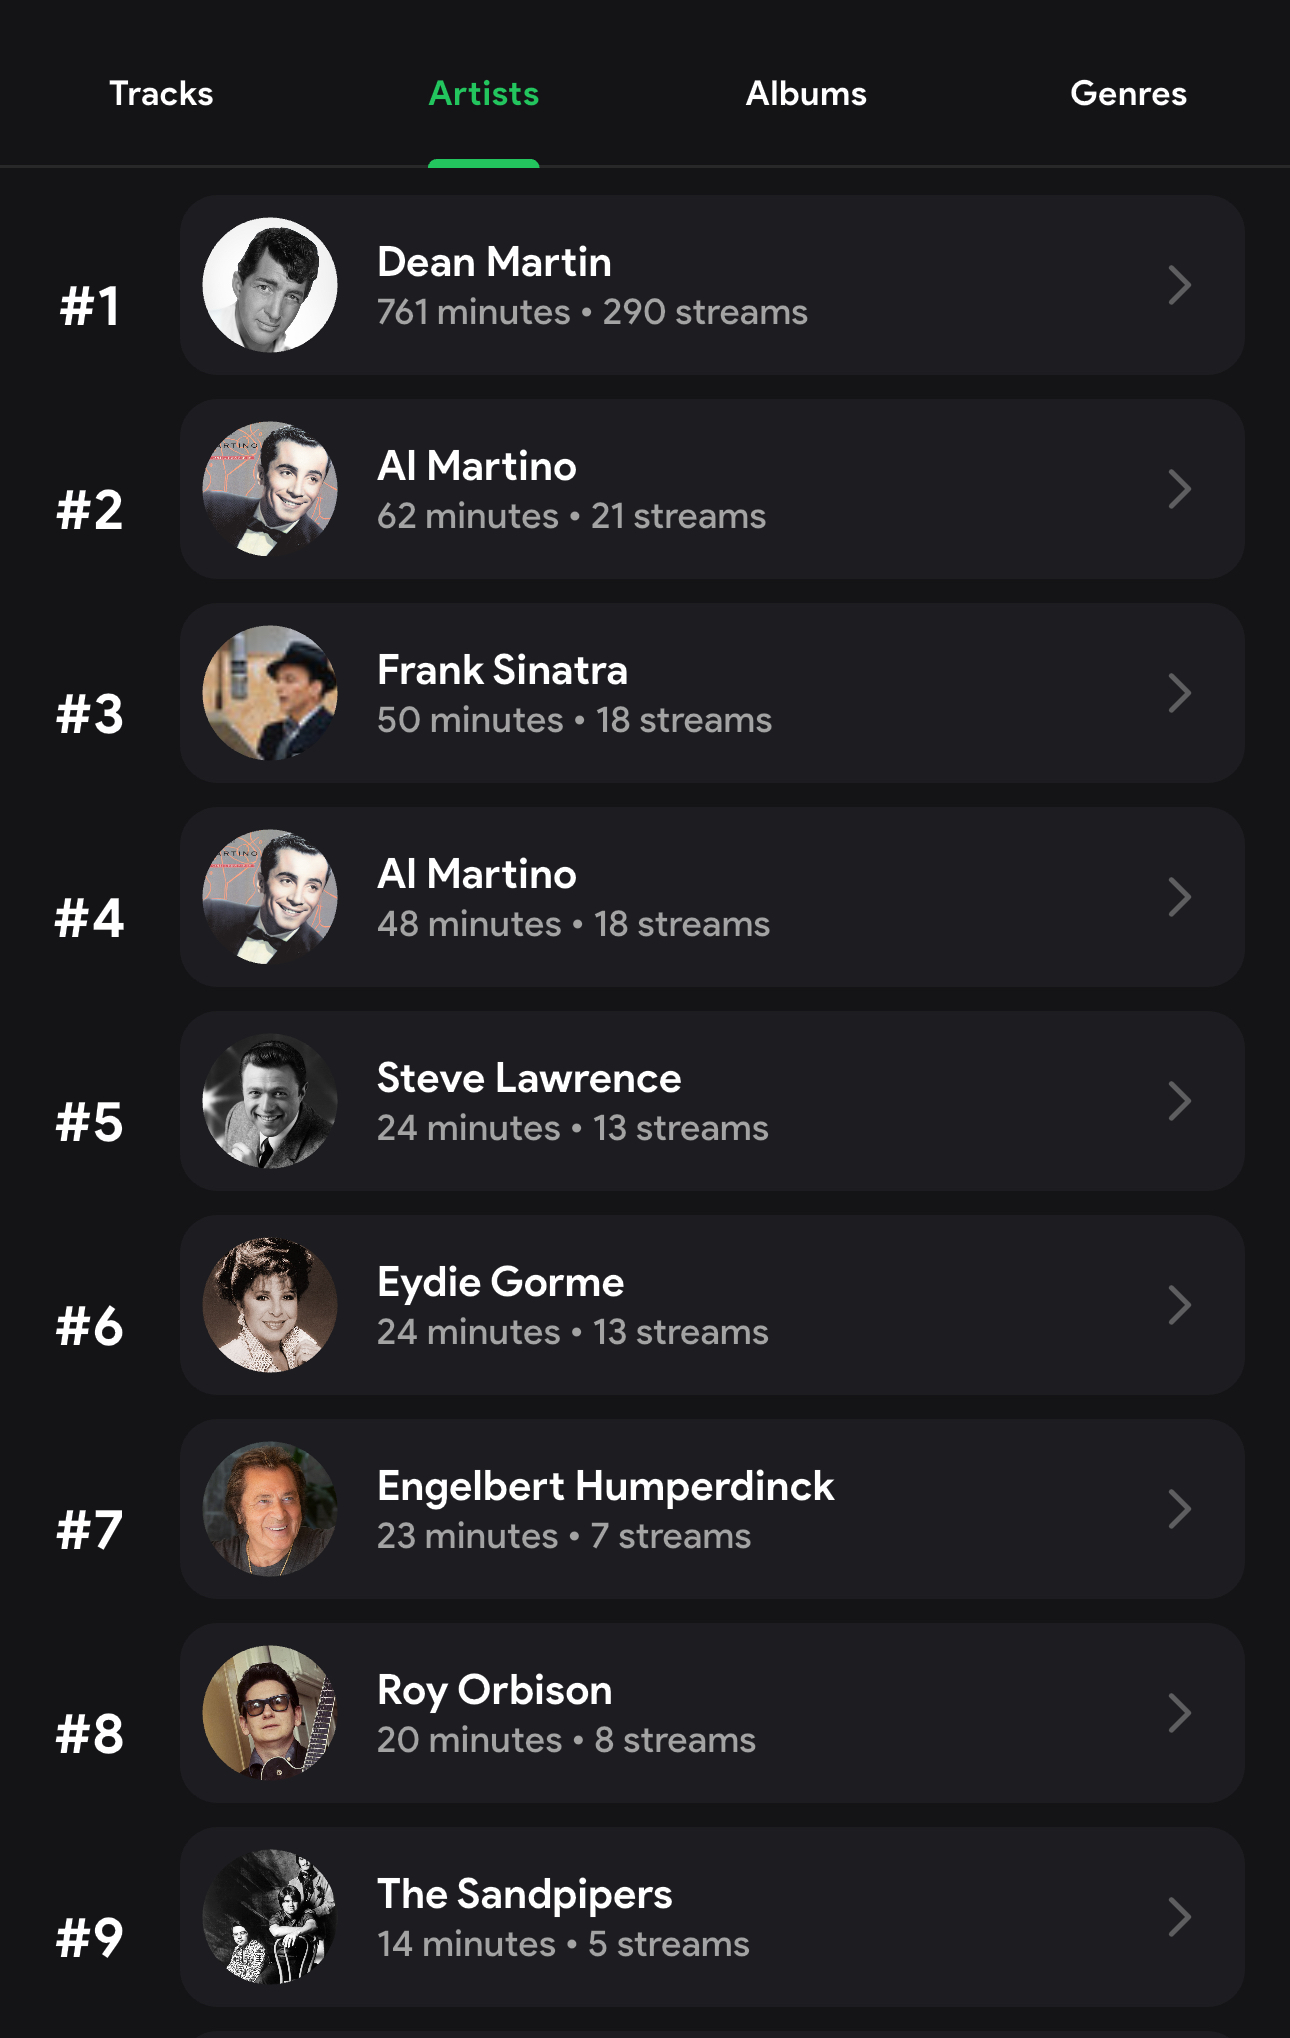Click chevron for Frank Sinatra row
The image size is (1290, 2038).
pos(1180,693)
